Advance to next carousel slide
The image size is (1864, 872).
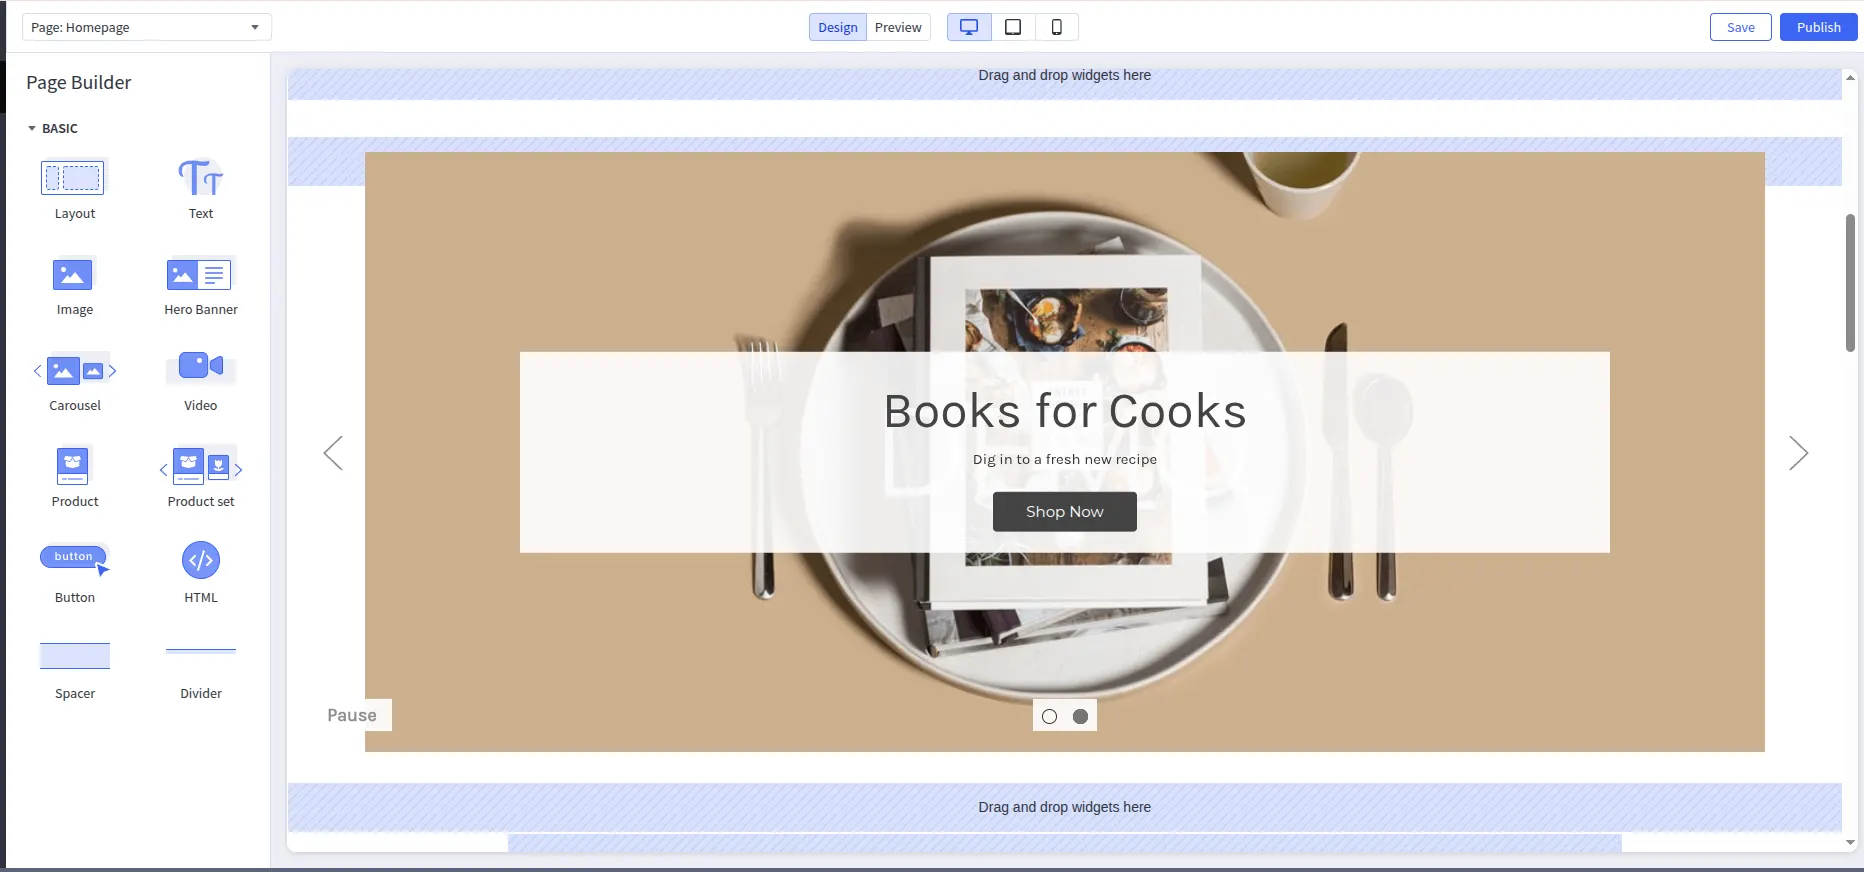1798,453
